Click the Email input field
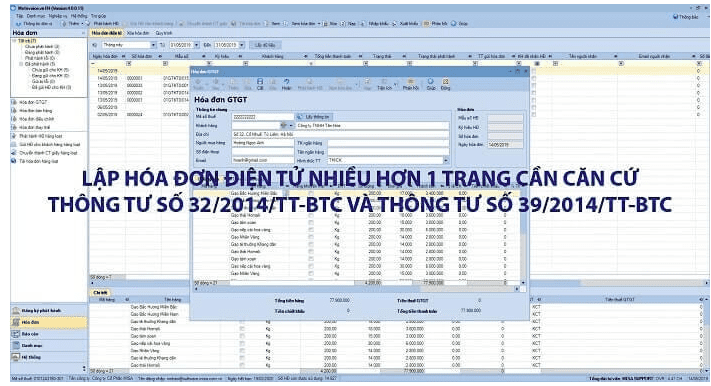This screenshot has height=386, width=711. click(x=263, y=161)
